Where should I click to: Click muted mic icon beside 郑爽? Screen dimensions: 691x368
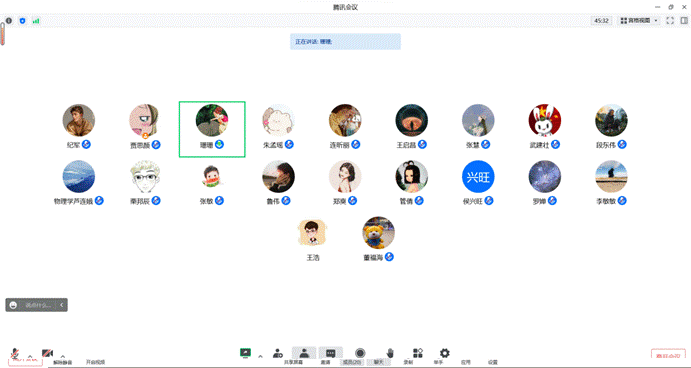coord(353,201)
